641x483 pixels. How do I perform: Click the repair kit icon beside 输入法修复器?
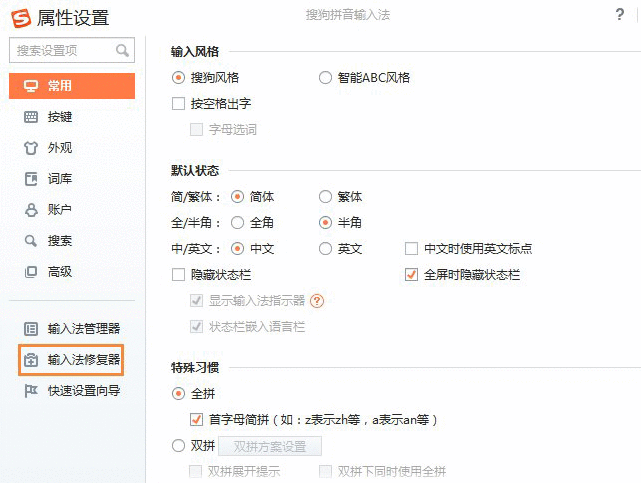pos(31,360)
